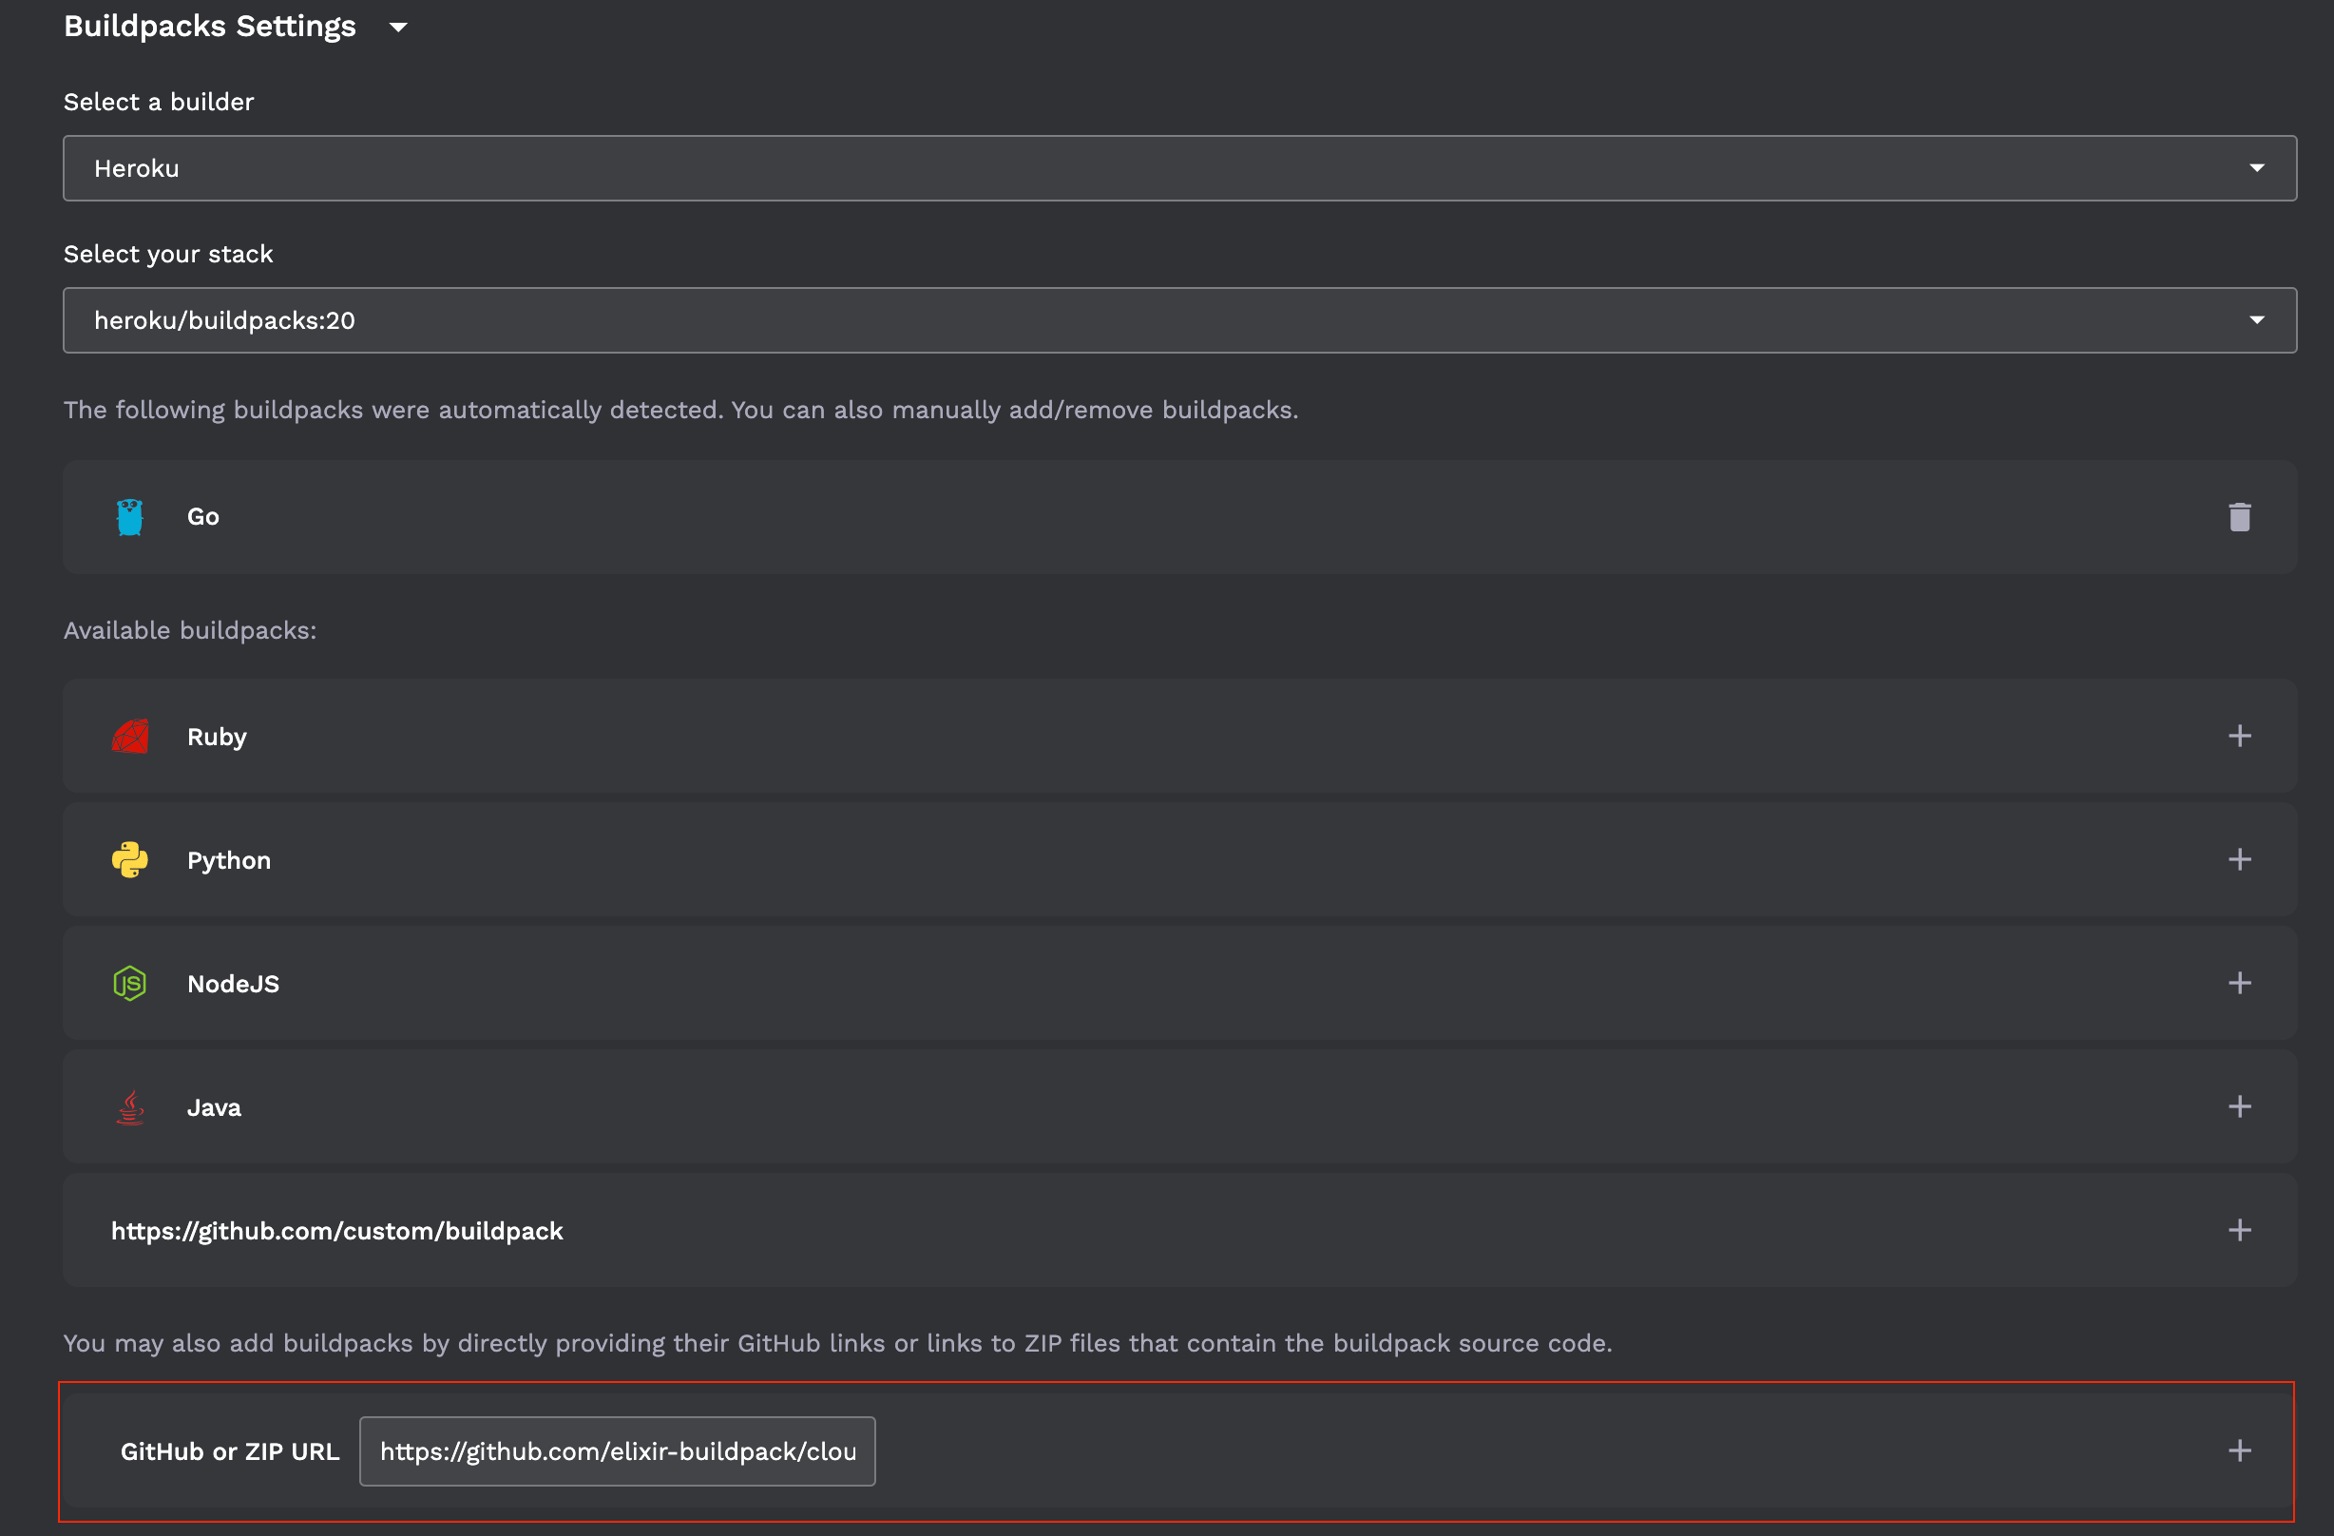Click the Python buildpack name
This screenshot has width=2334, height=1536.
coord(229,861)
